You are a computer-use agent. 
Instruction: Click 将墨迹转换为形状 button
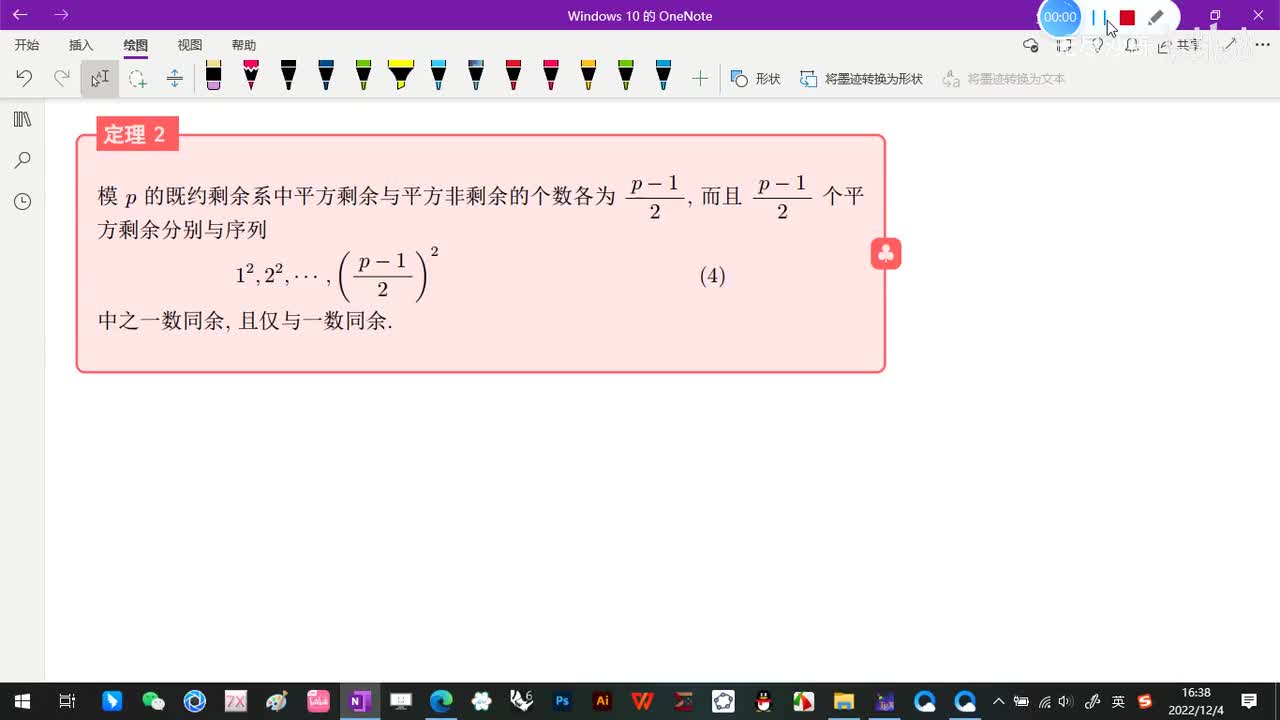point(862,78)
